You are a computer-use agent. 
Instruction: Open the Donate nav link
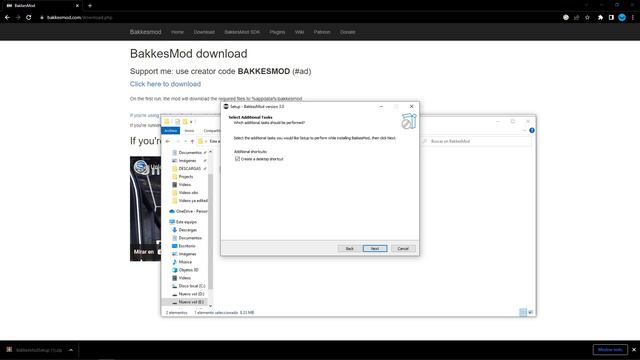[x=348, y=32]
